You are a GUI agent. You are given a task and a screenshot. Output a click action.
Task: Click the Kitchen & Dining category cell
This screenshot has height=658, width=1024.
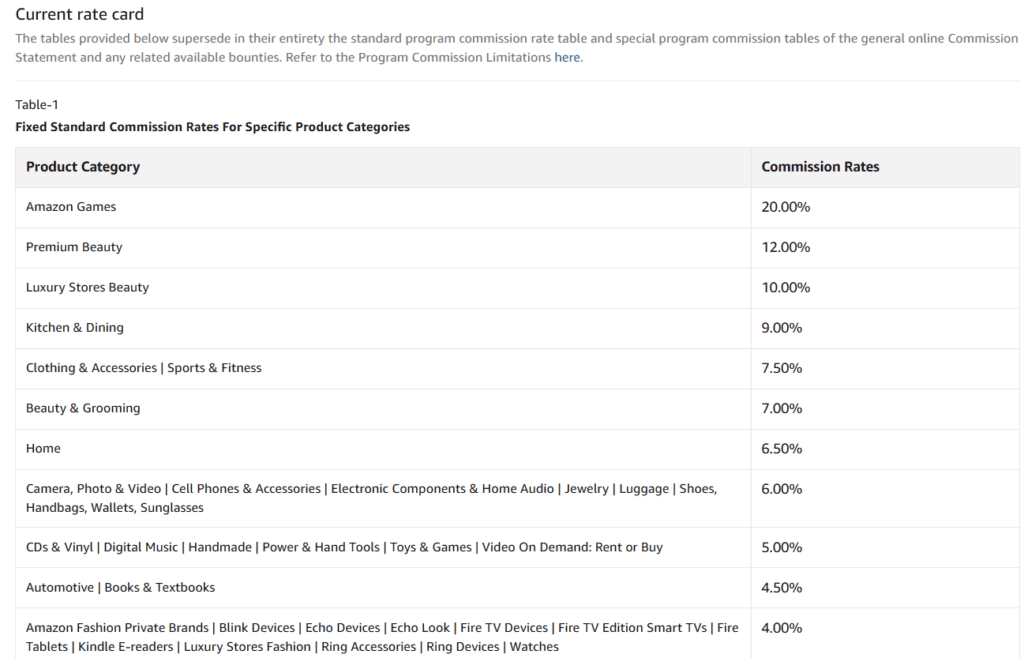(x=75, y=328)
